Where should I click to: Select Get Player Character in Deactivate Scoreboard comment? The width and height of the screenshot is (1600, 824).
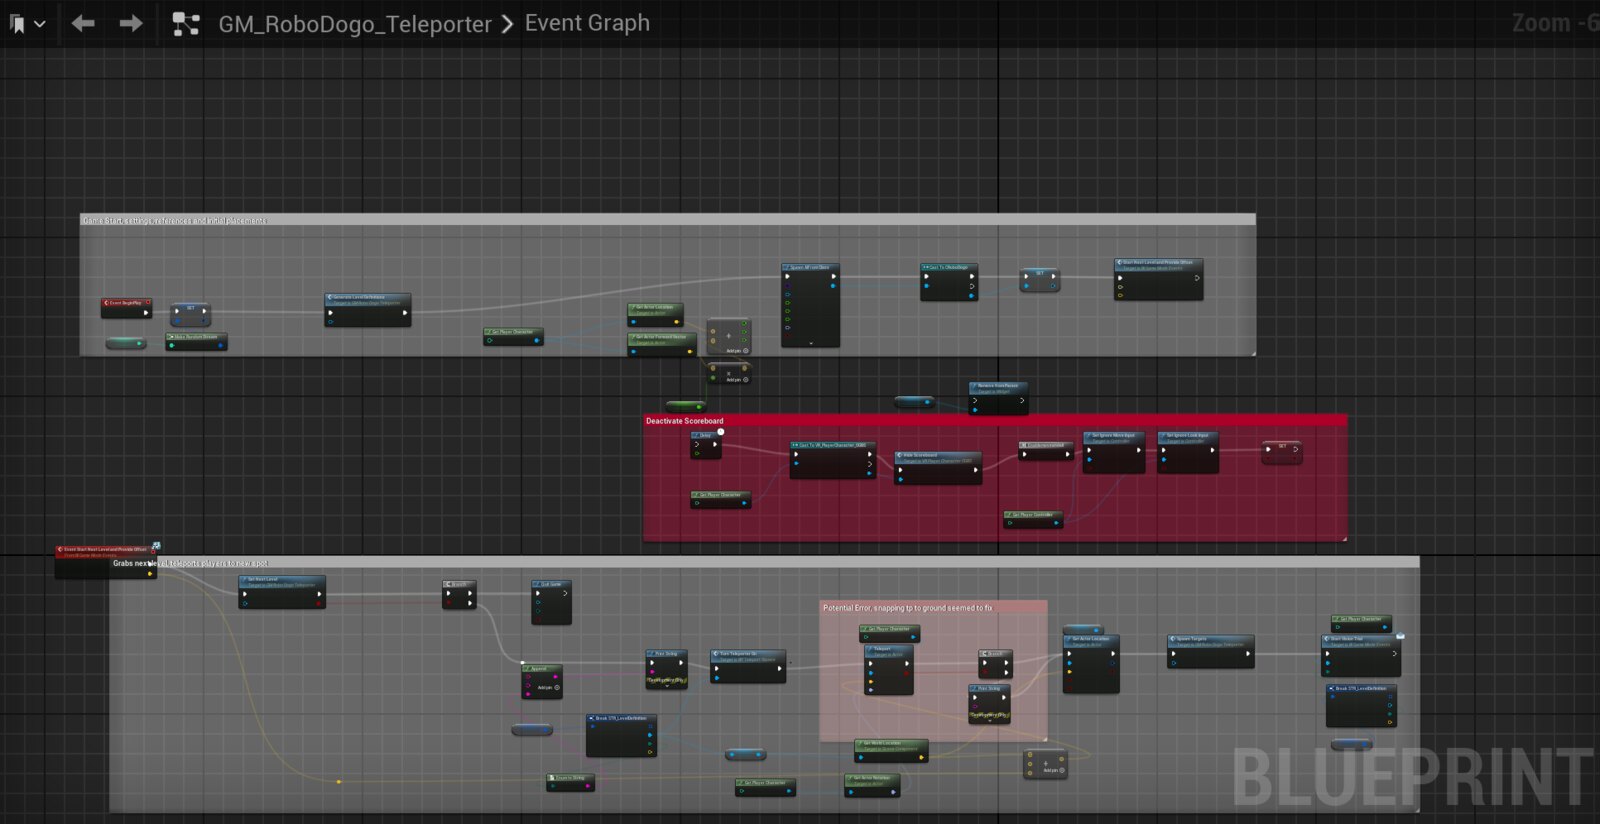tap(720, 499)
